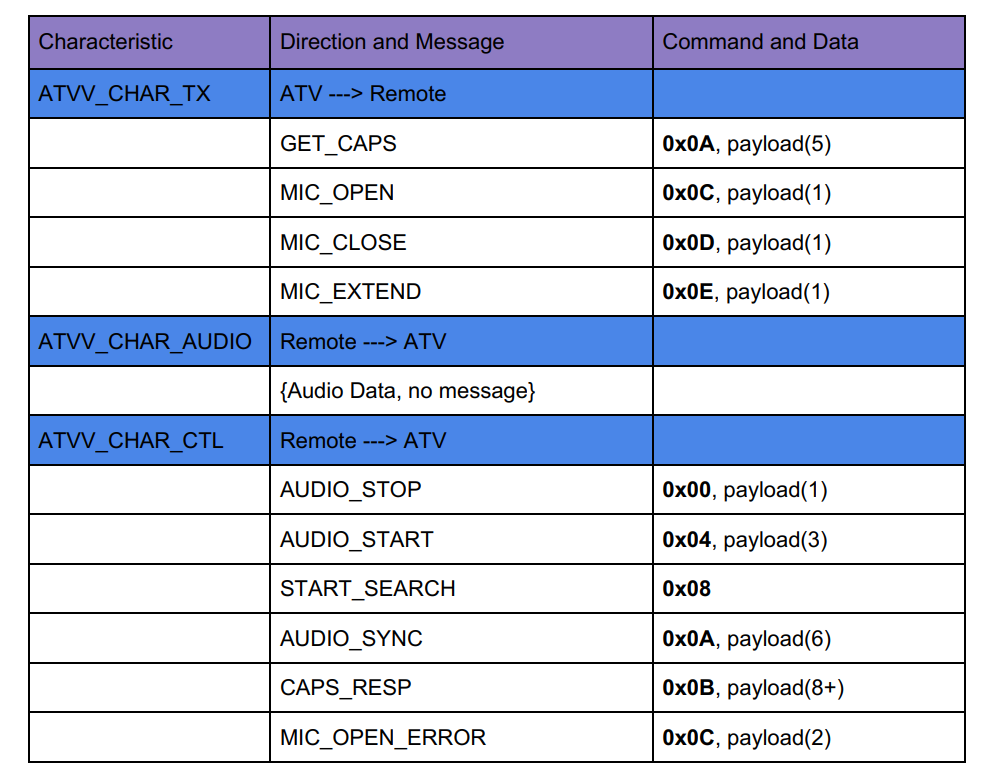Select the Audio Data, no message cell

[x=461, y=391]
